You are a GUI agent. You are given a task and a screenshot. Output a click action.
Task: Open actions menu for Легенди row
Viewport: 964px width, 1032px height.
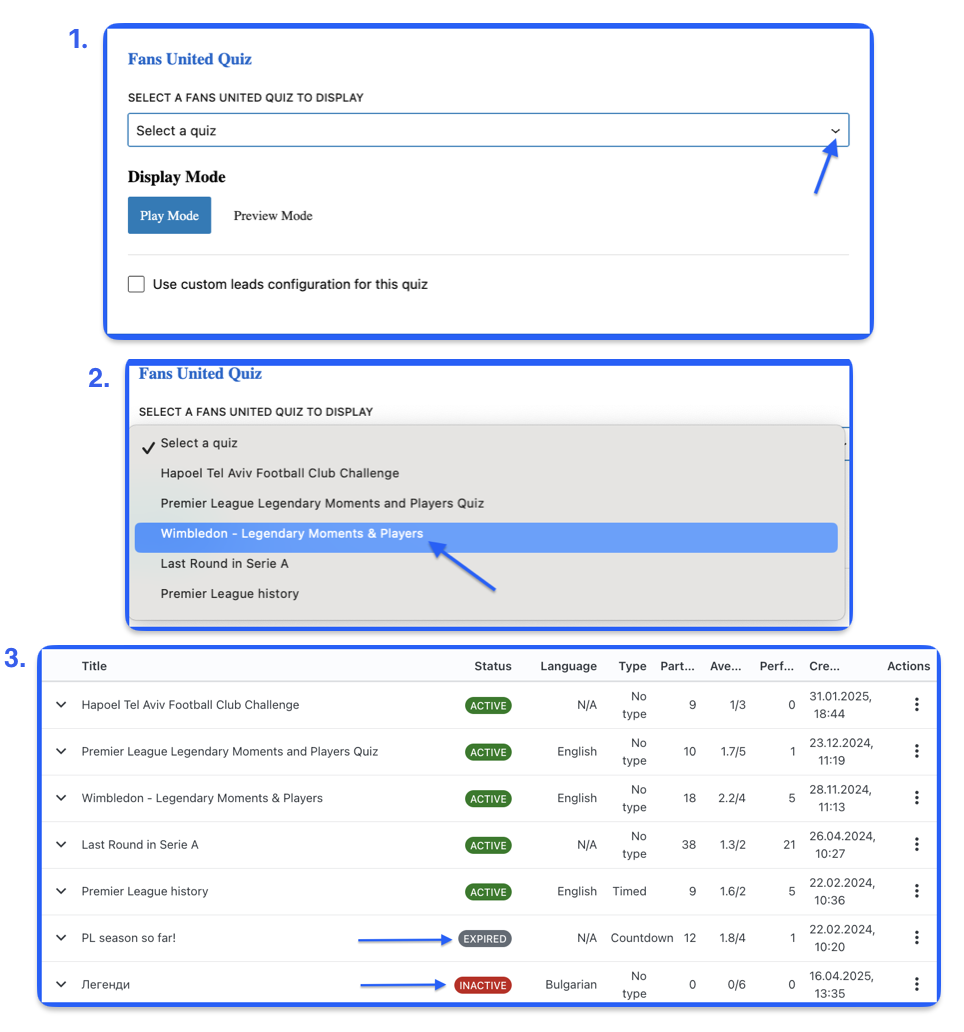917,985
